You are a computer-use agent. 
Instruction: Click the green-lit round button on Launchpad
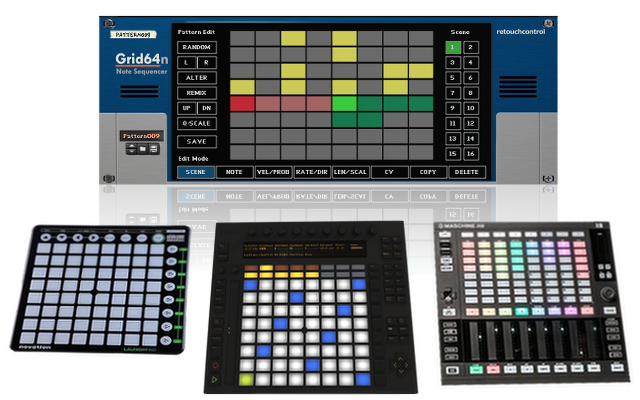(x=158, y=238)
